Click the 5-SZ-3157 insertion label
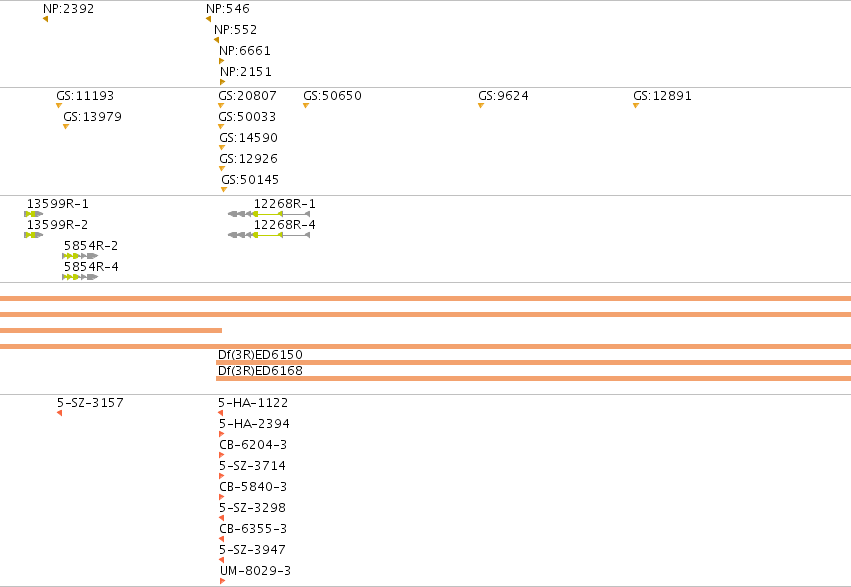851x587 pixels. [90, 403]
